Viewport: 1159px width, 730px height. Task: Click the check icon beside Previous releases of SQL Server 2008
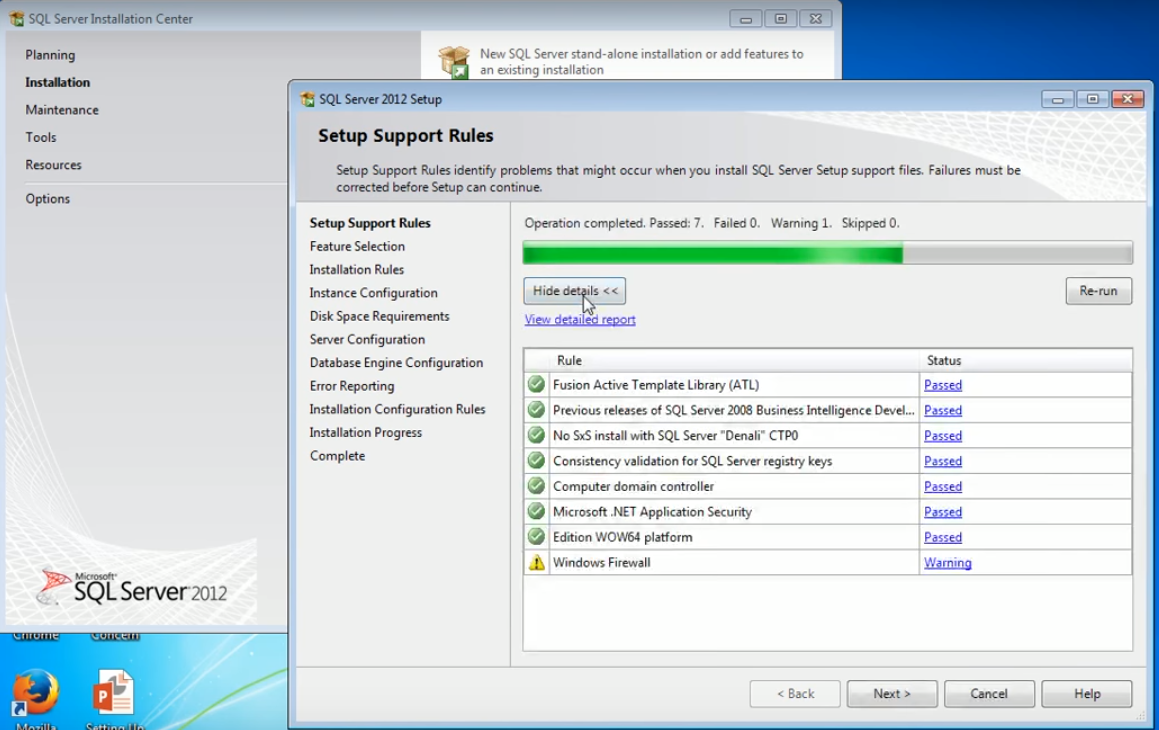coord(537,409)
